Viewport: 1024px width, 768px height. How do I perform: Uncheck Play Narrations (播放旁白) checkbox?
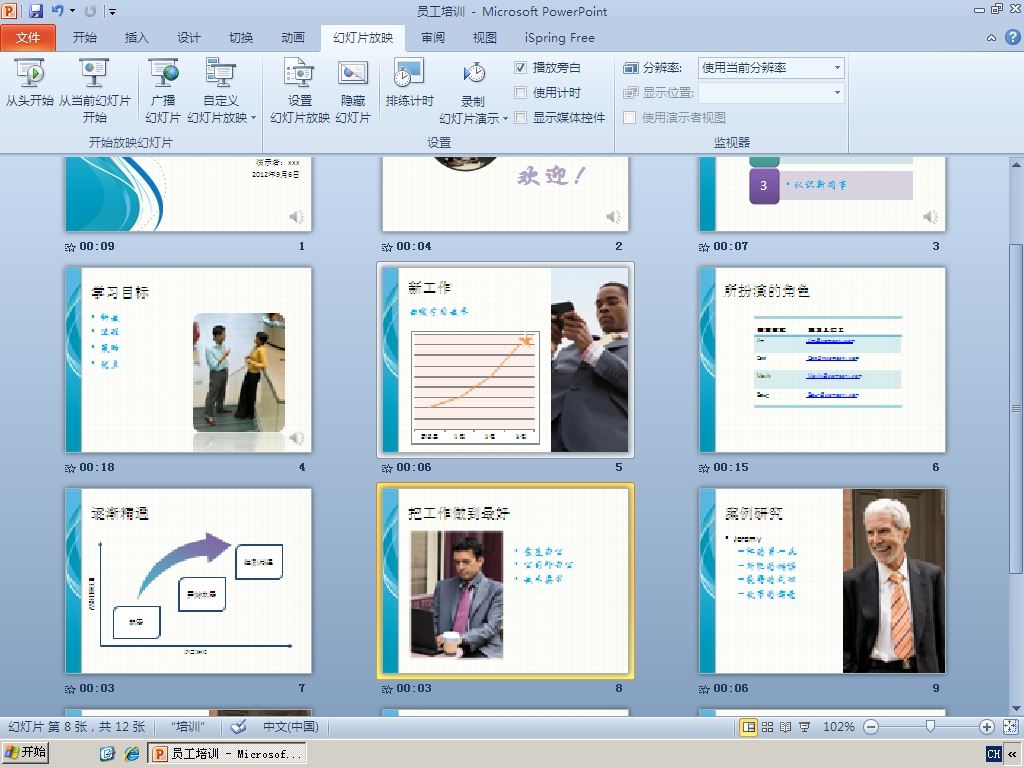coord(520,67)
